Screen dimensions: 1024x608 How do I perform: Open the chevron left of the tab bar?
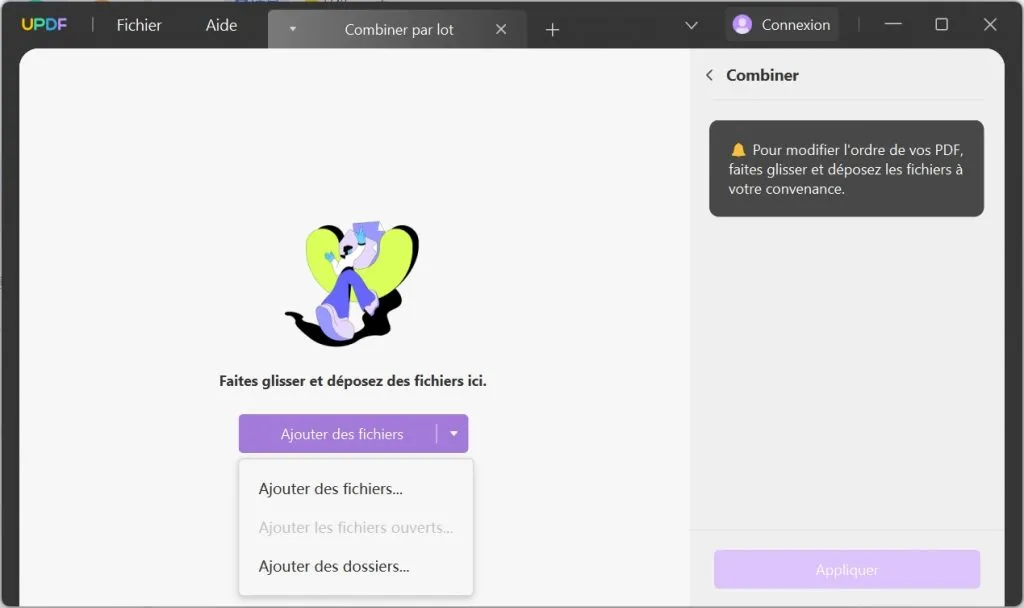click(291, 30)
